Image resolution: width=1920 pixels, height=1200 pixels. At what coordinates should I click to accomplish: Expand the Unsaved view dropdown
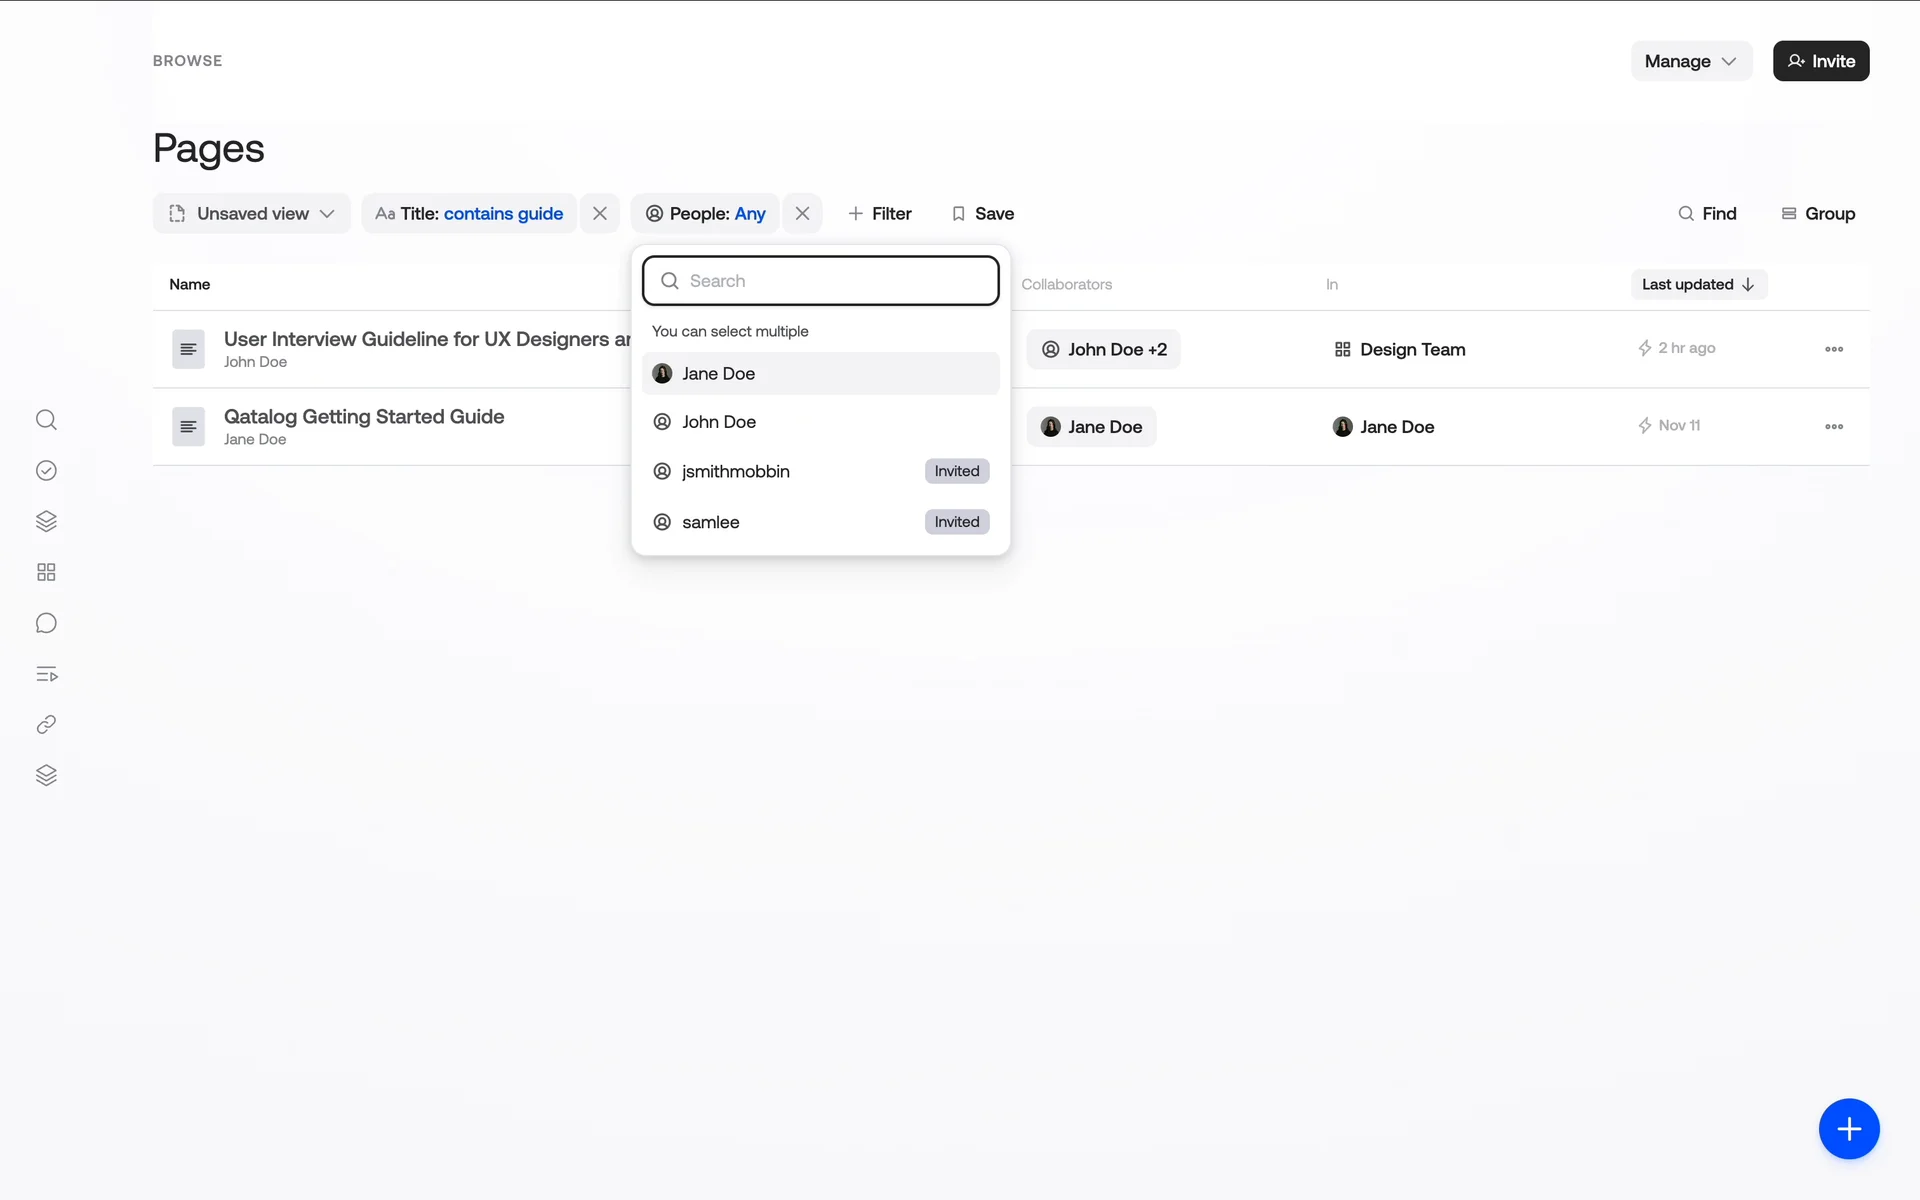coord(252,214)
